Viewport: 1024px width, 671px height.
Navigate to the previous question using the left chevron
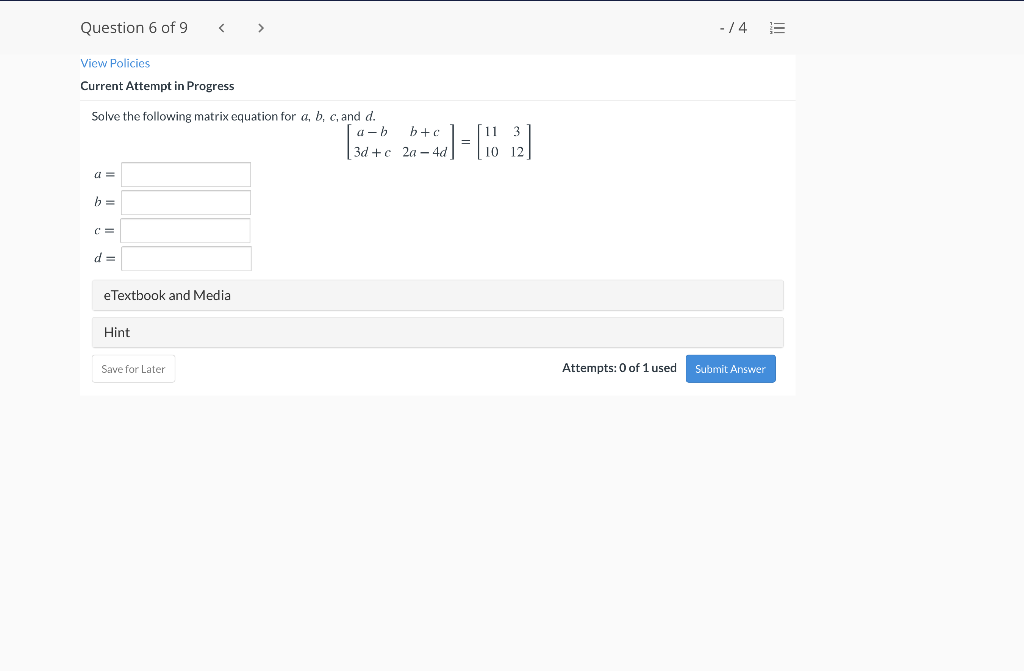coord(221,28)
